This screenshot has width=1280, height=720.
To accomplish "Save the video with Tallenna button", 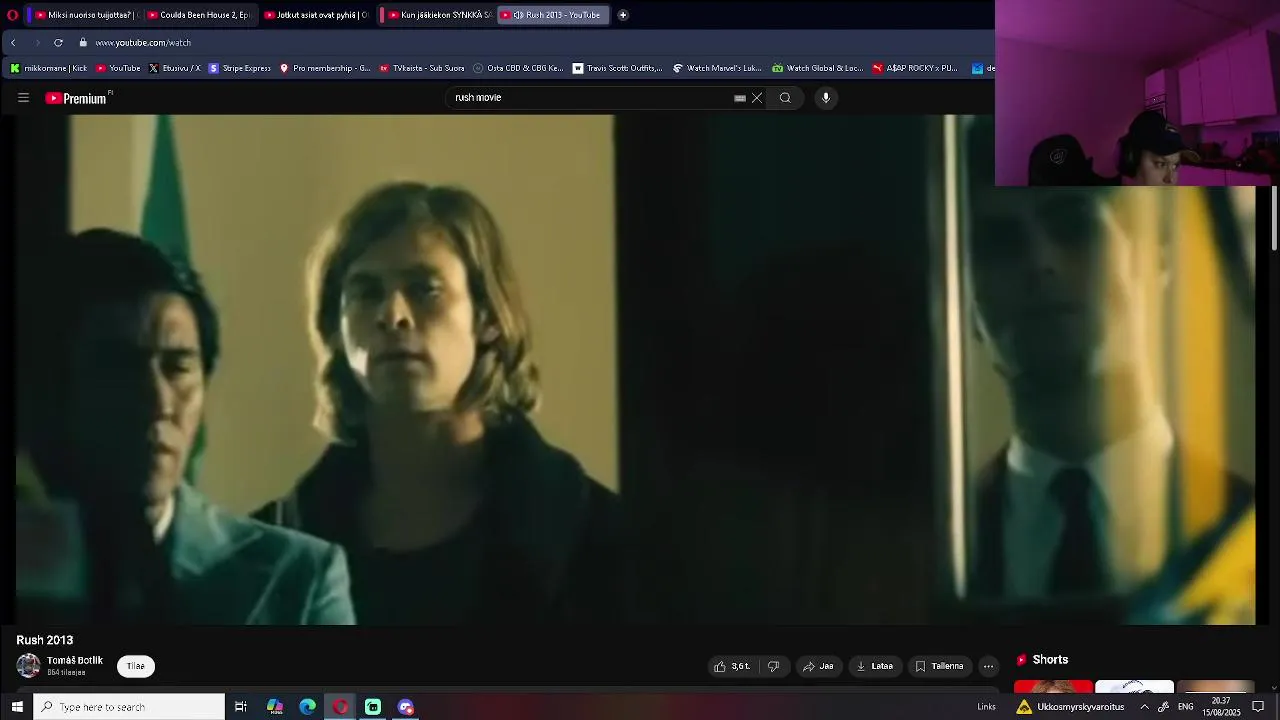I will tap(940, 666).
